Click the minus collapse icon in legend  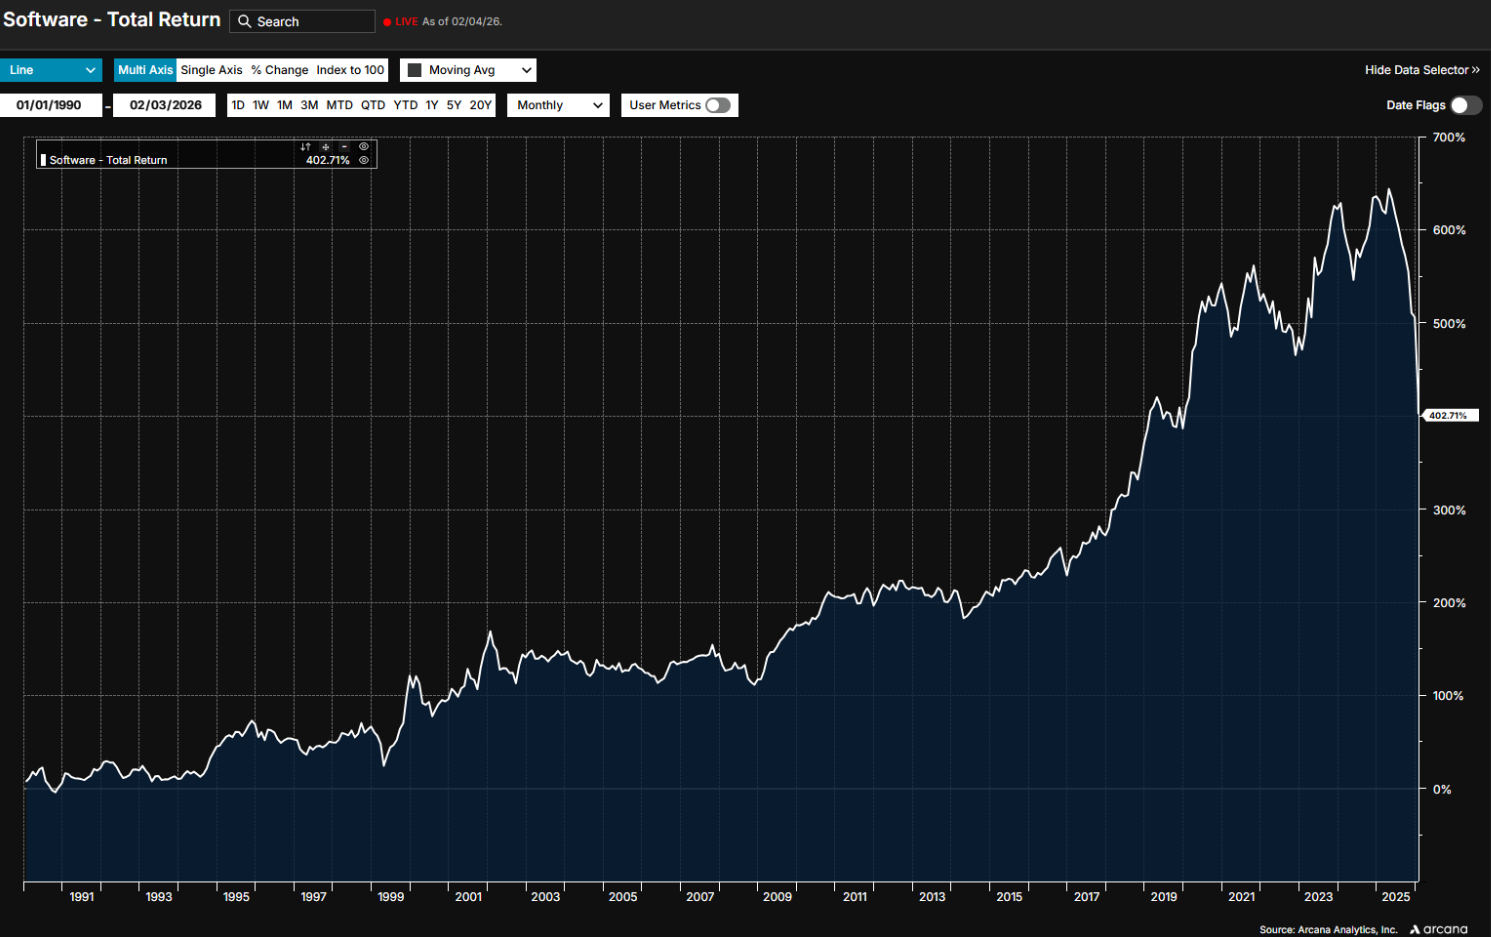pos(344,147)
